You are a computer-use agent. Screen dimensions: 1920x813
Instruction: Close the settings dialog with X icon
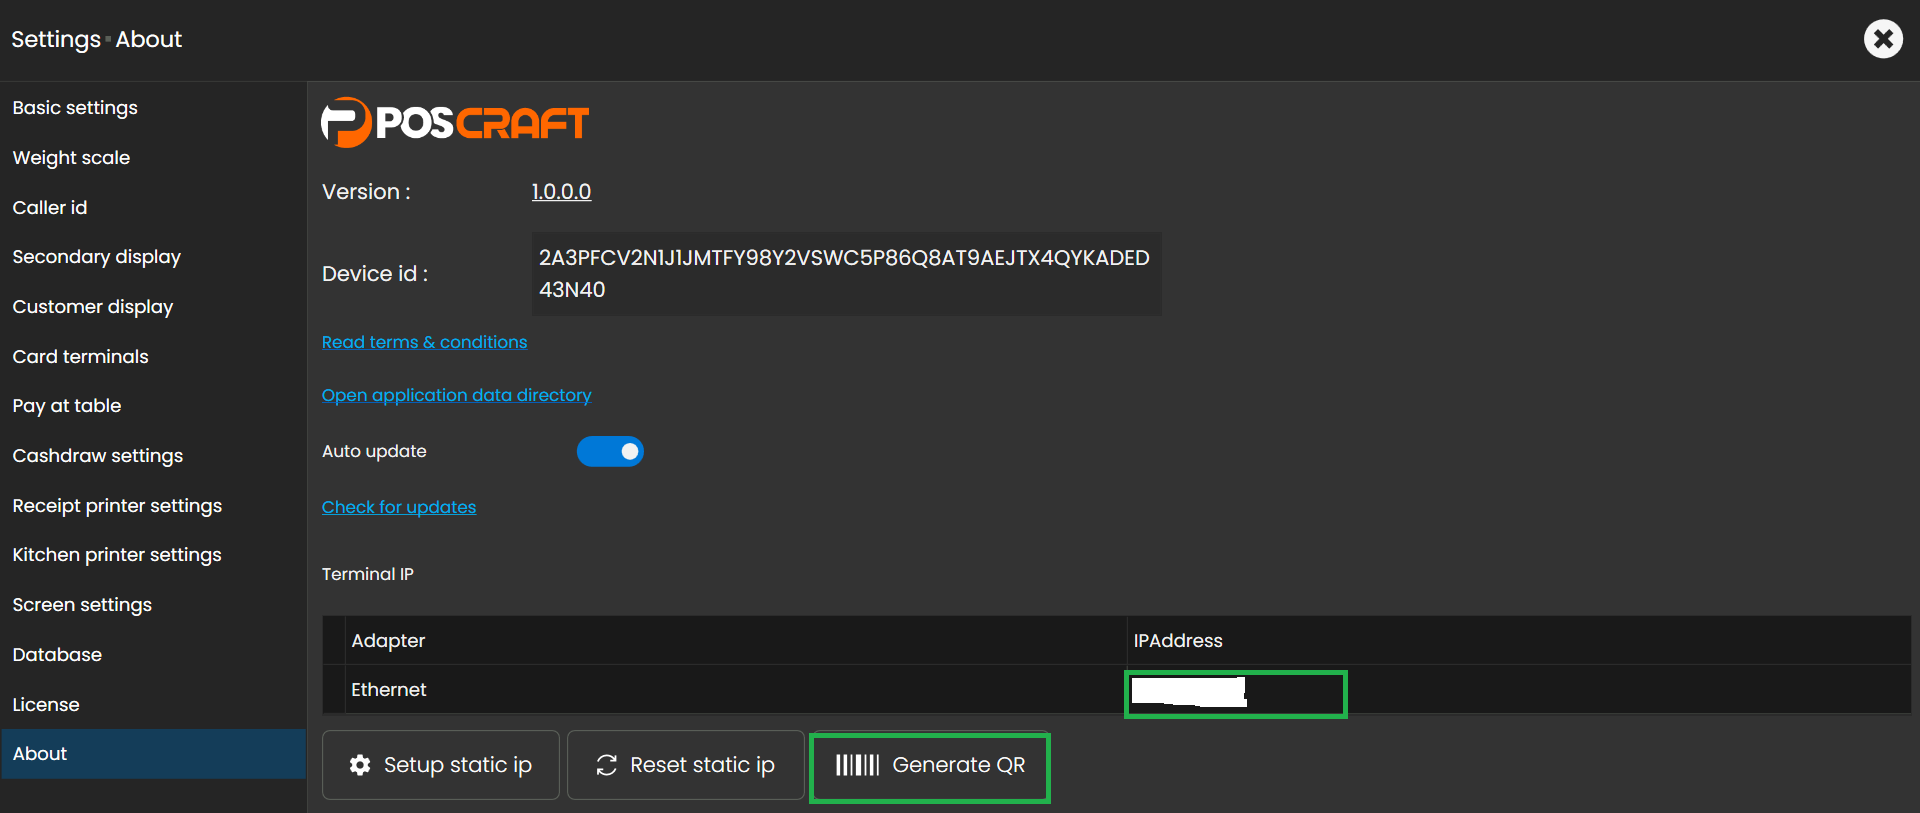(1882, 39)
